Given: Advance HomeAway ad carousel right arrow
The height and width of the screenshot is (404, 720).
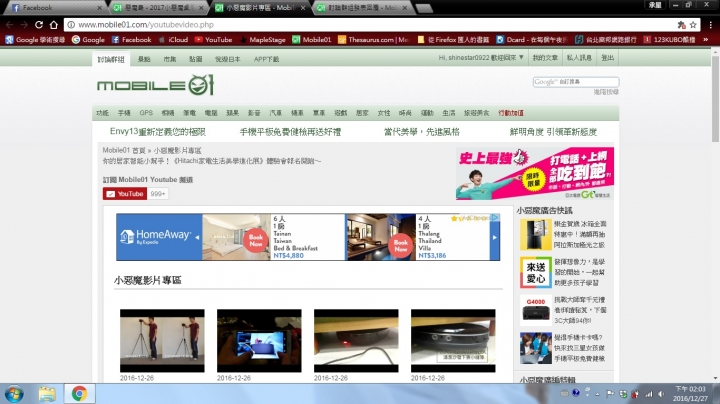Looking at the screenshot, I should pos(495,237).
